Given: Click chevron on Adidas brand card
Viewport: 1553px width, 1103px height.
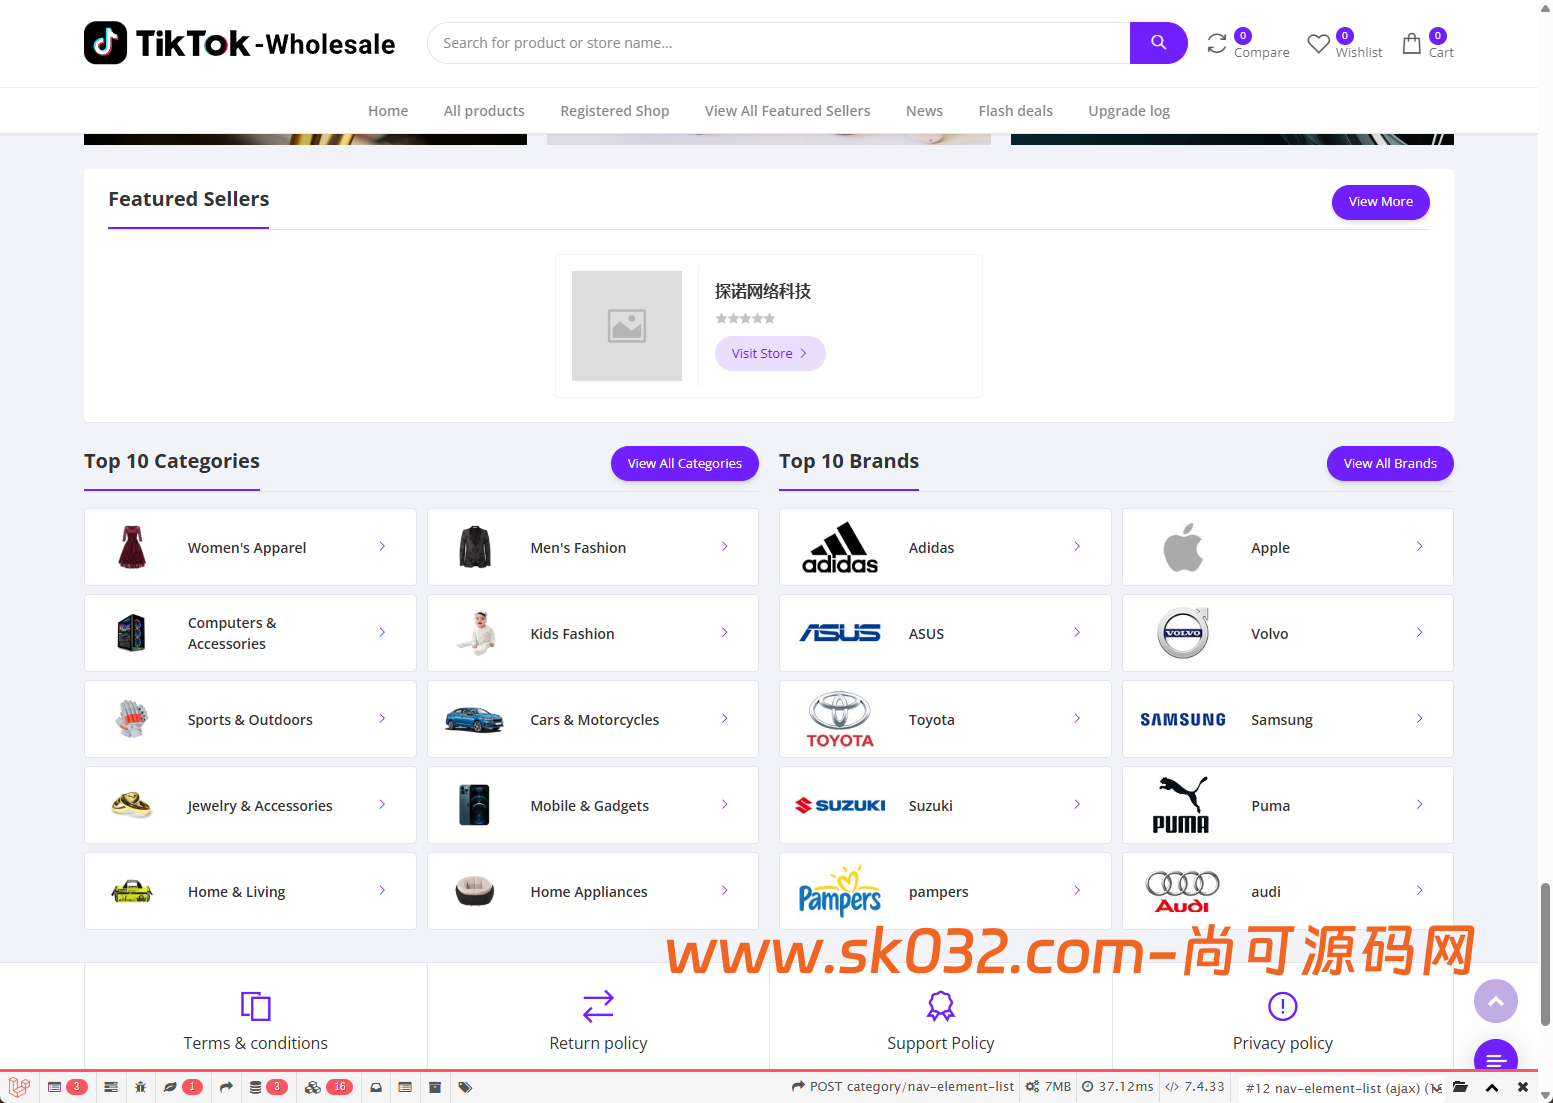Looking at the screenshot, I should click(x=1077, y=546).
